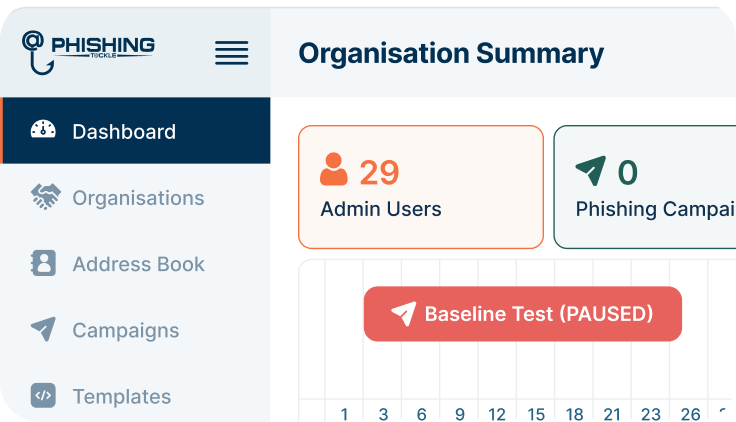Click day 9 on the timeline axis
This screenshot has height=422, width=736.
click(x=460, y=414)
